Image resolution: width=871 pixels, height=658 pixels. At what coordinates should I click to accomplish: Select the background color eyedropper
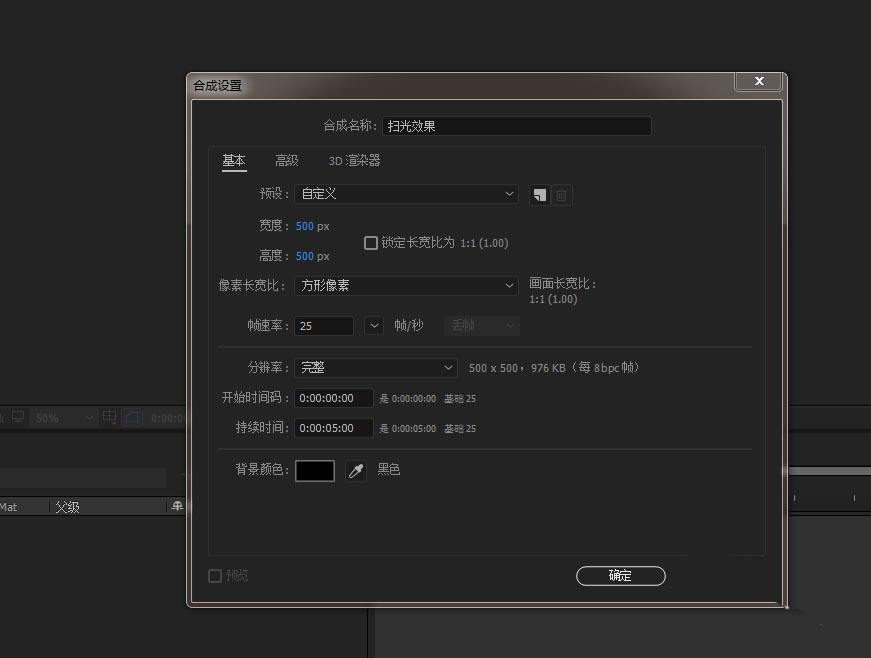[355, 470]
